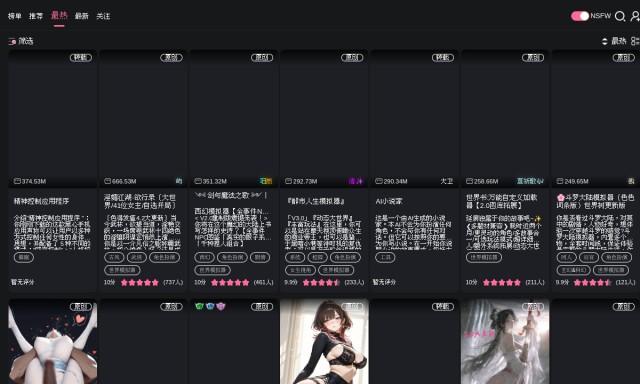Click the star rating with (211人)
The width and height of the screenshot is (640, 384).
(502, 282)
